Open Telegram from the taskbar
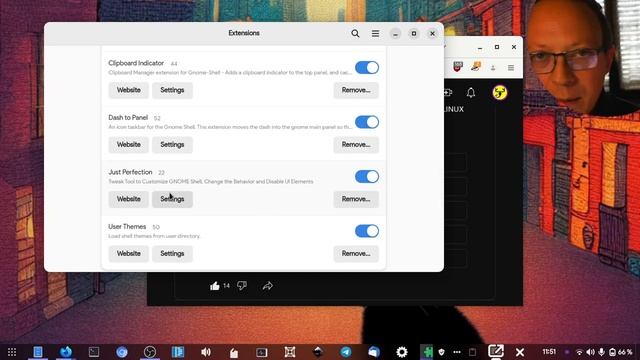Screen dimensions: 640x360 (346, 352)
